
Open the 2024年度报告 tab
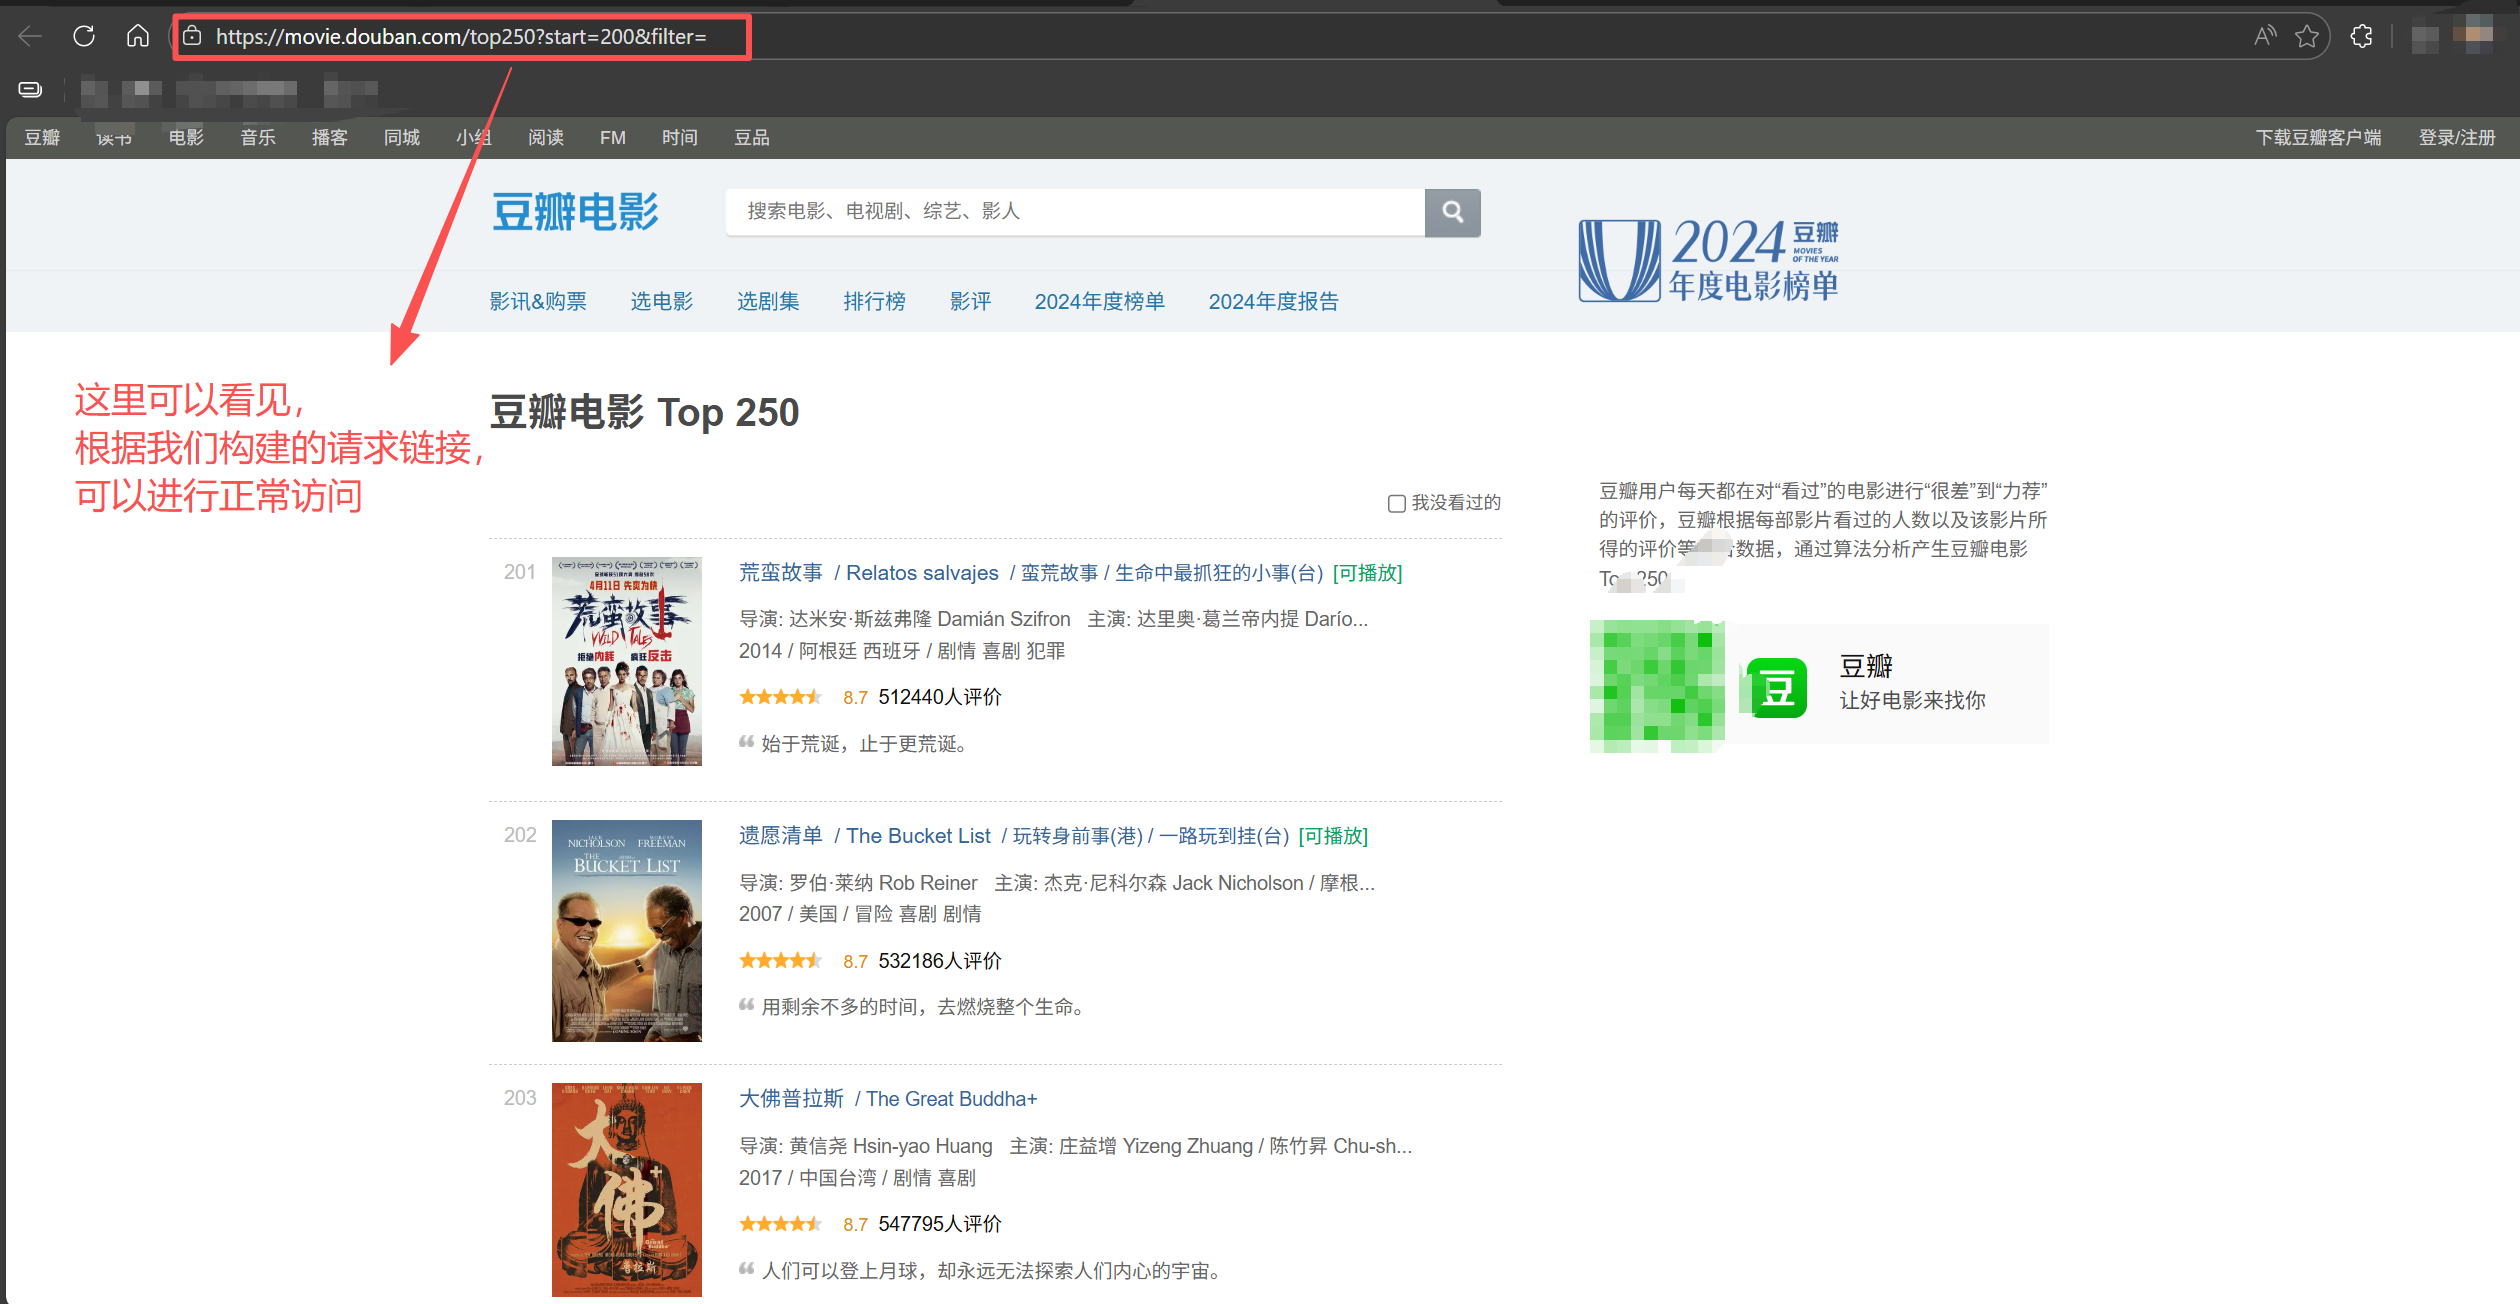click(x=1274, y=301)
